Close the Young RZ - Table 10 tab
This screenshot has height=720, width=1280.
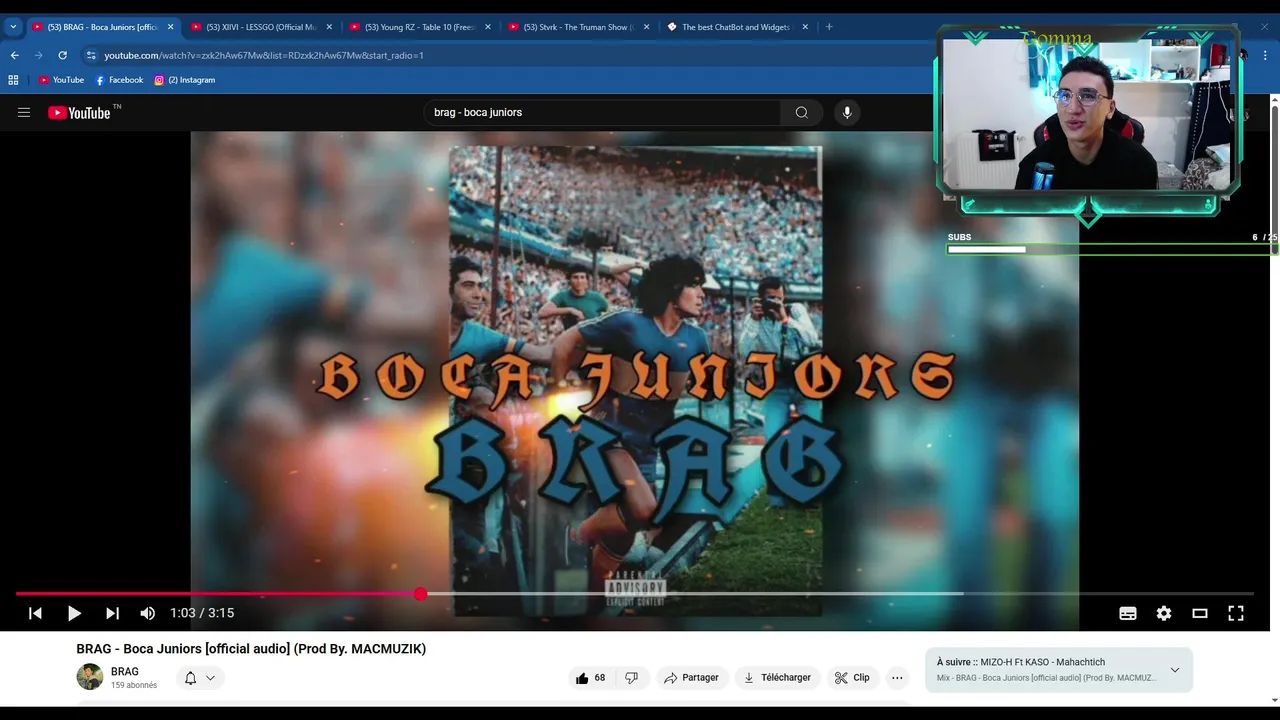(488, 27)
